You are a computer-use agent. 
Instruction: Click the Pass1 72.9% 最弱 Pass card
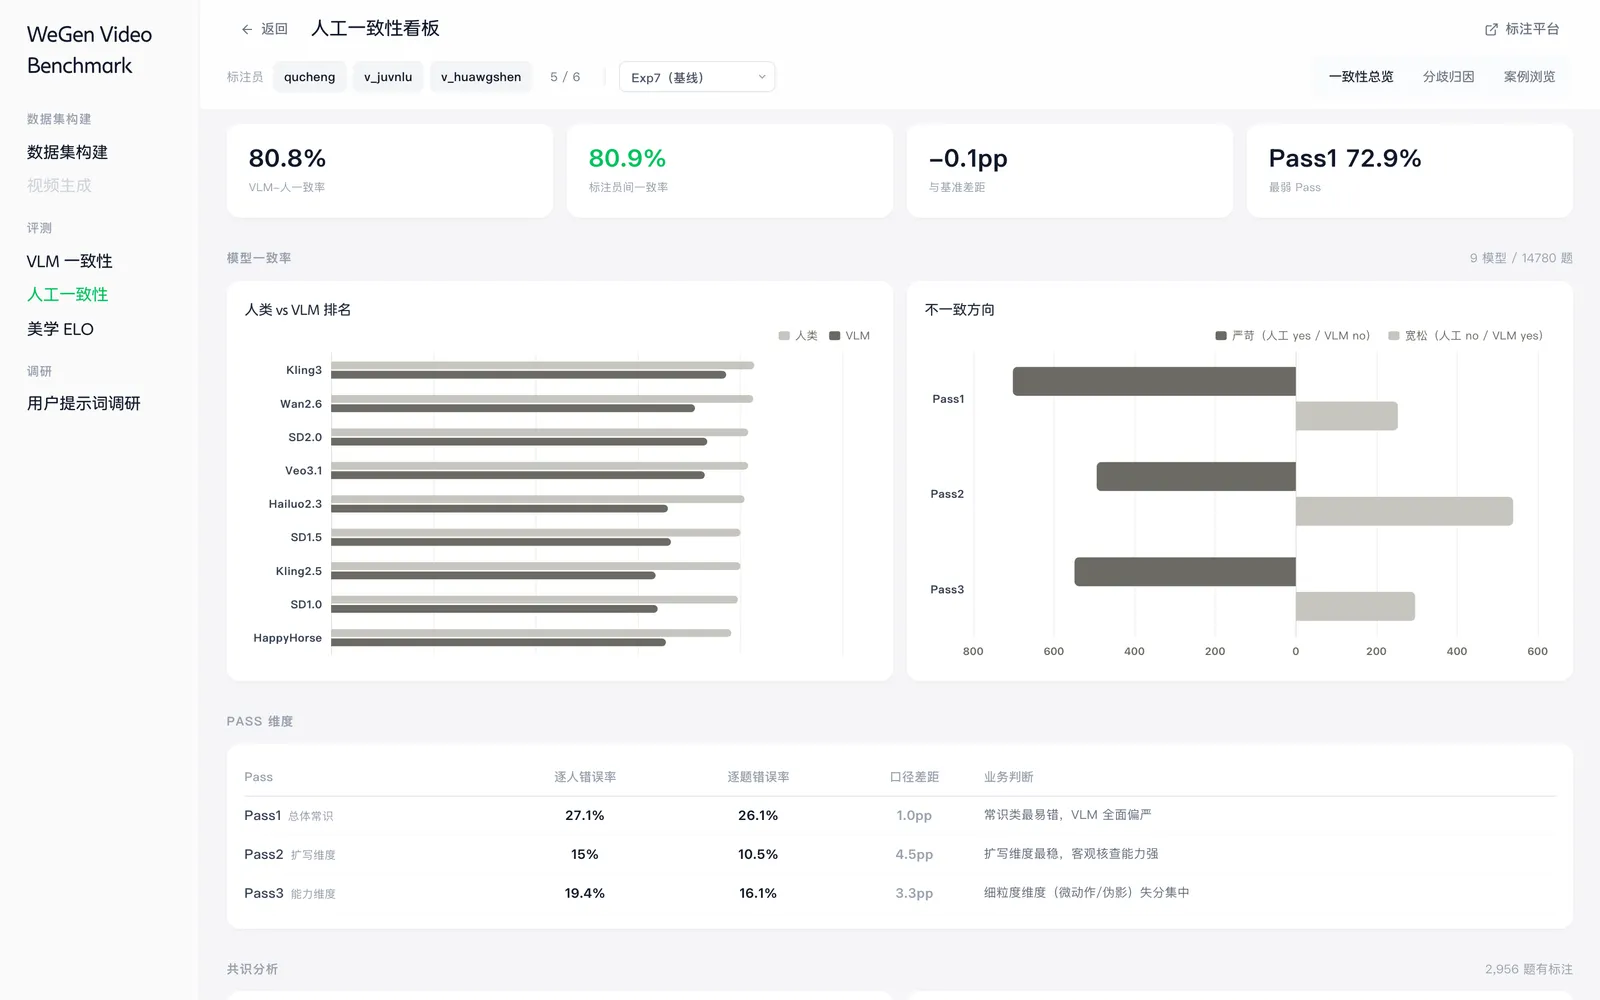click(1410, 171)
